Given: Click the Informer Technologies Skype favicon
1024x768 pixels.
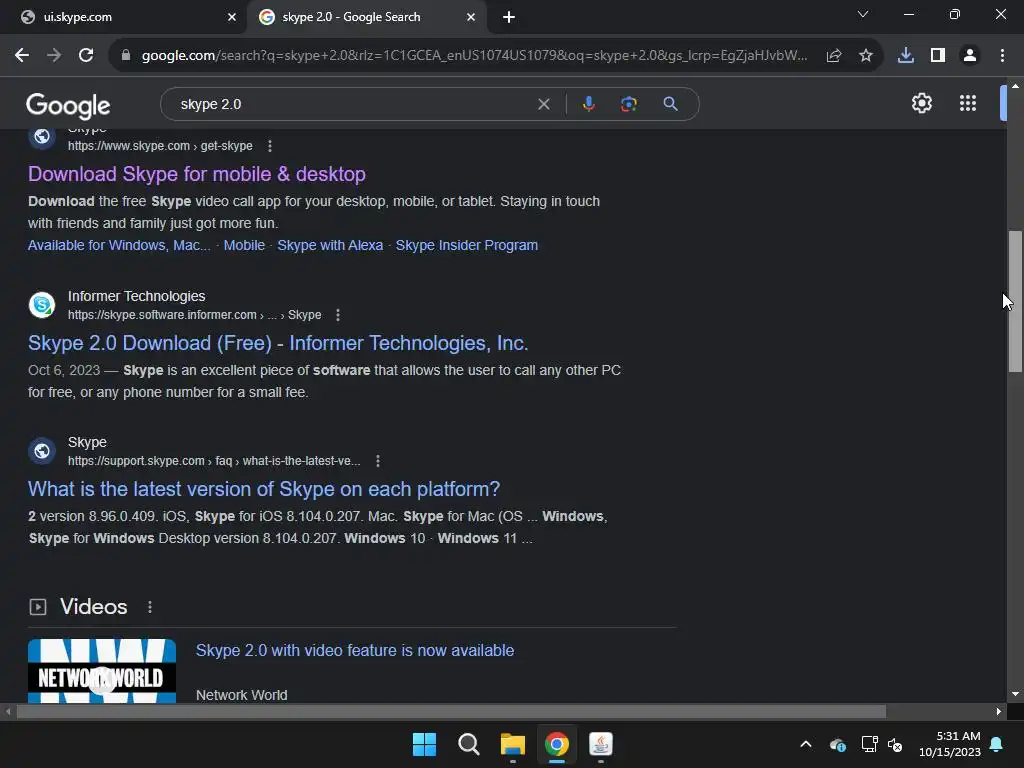Looking at the screenshot, I should 42,305.
